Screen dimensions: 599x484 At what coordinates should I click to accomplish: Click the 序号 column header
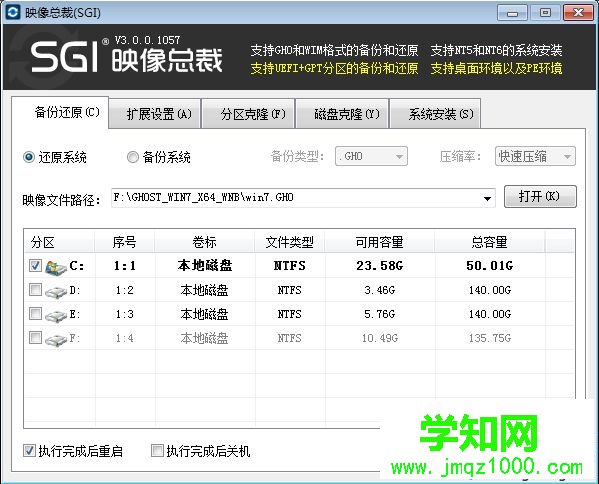pyautogui.click(x=125, y=242)
